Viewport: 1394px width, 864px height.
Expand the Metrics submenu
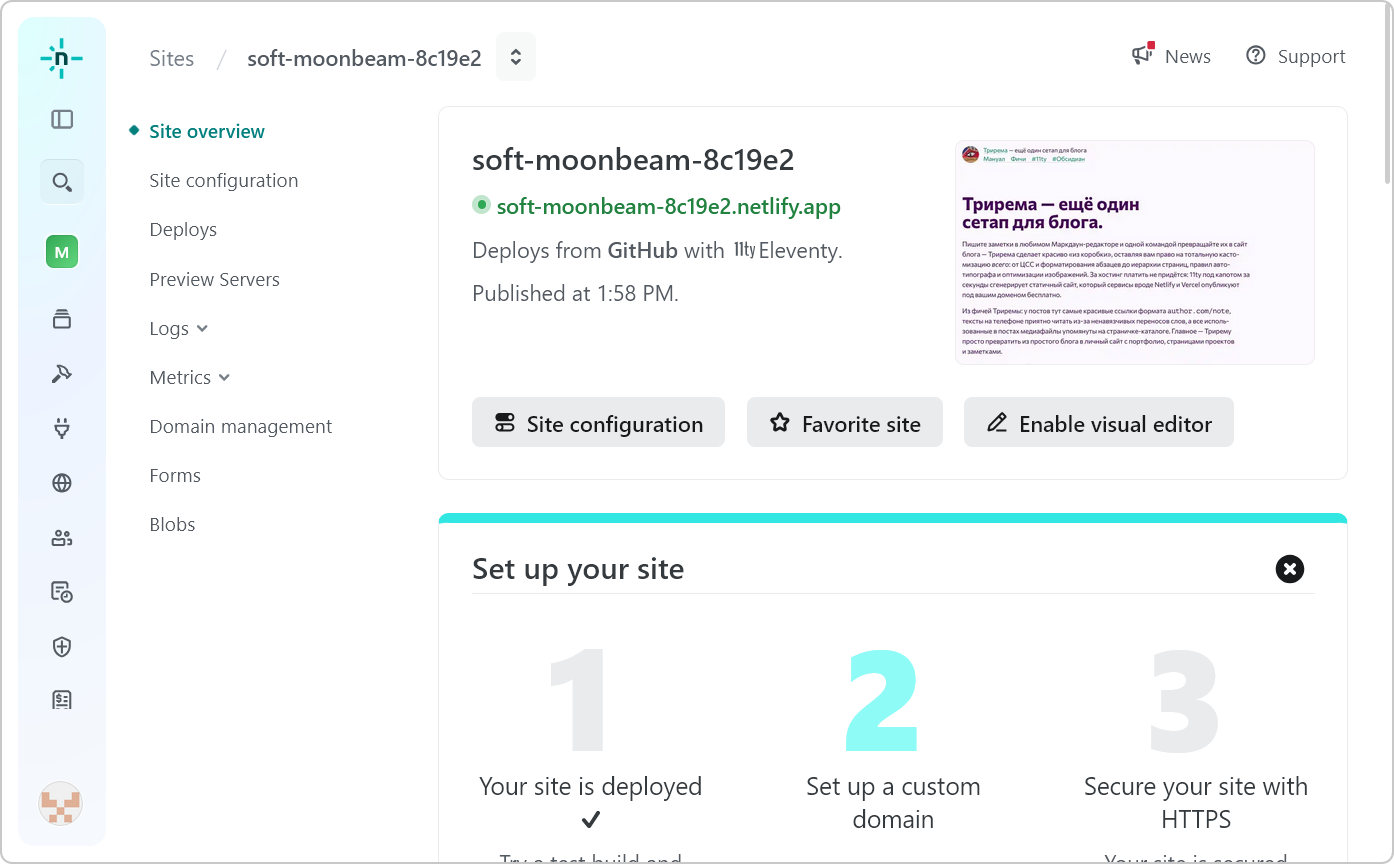tap(190, 378)
